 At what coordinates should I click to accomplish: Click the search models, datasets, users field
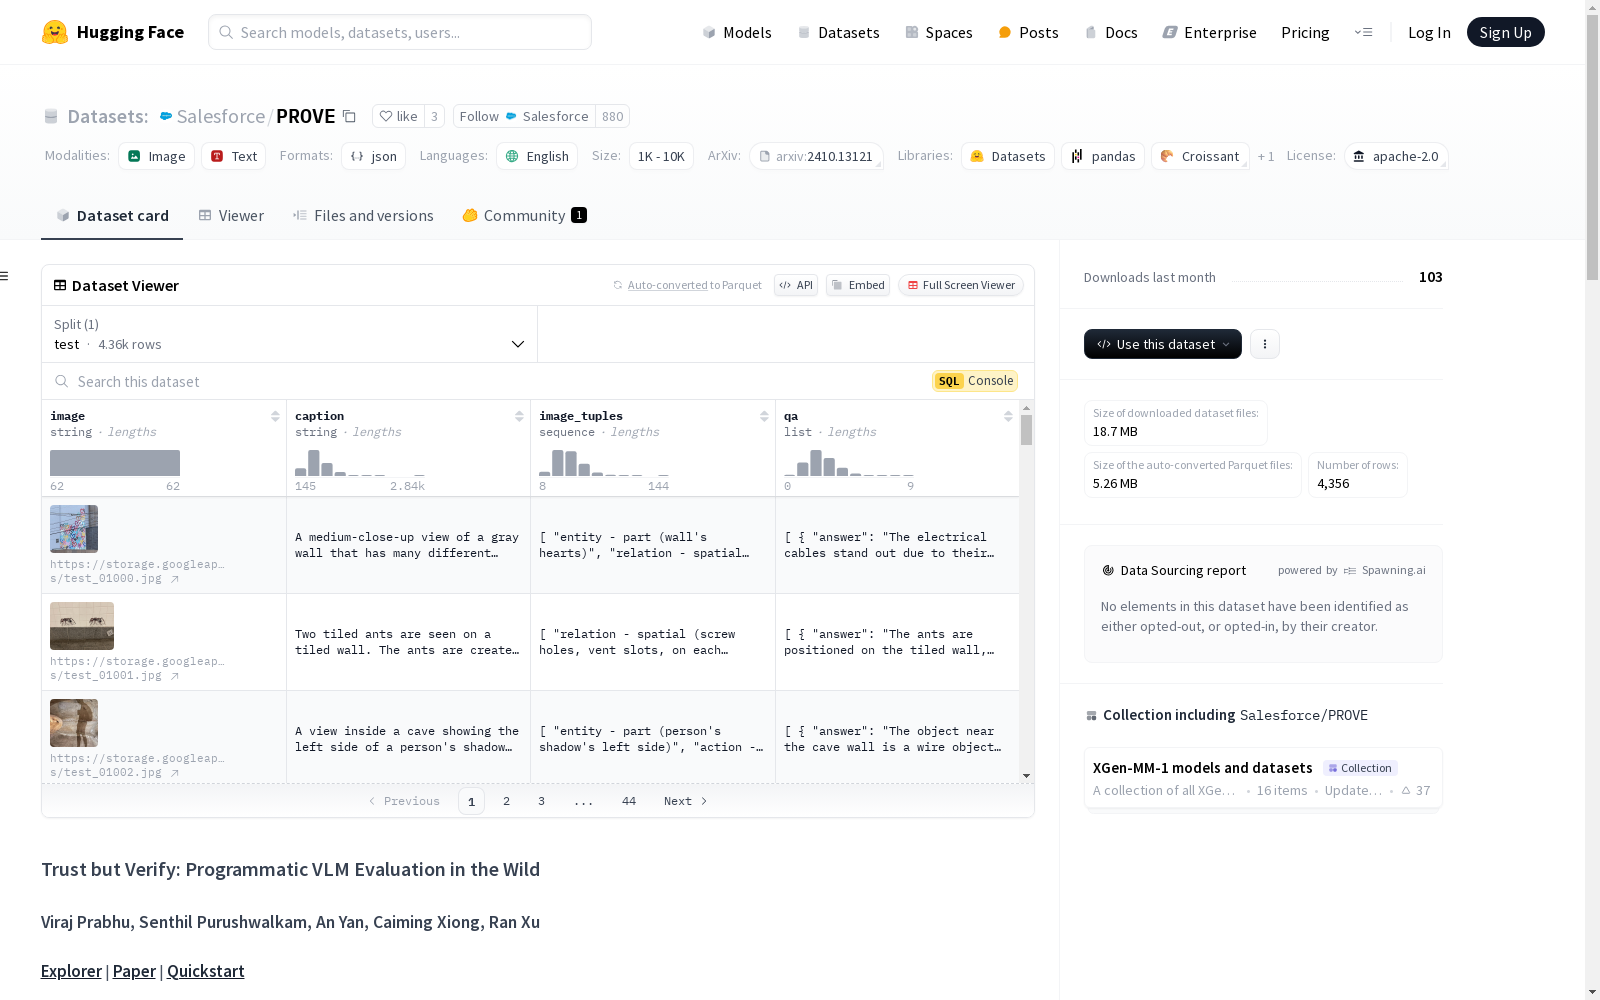pyautogui.click(x=400, y=32)
